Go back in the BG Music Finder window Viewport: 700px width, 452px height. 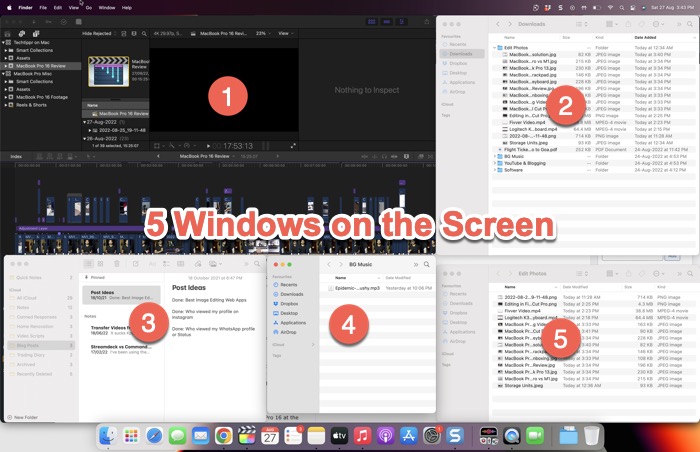click(329, 264)
